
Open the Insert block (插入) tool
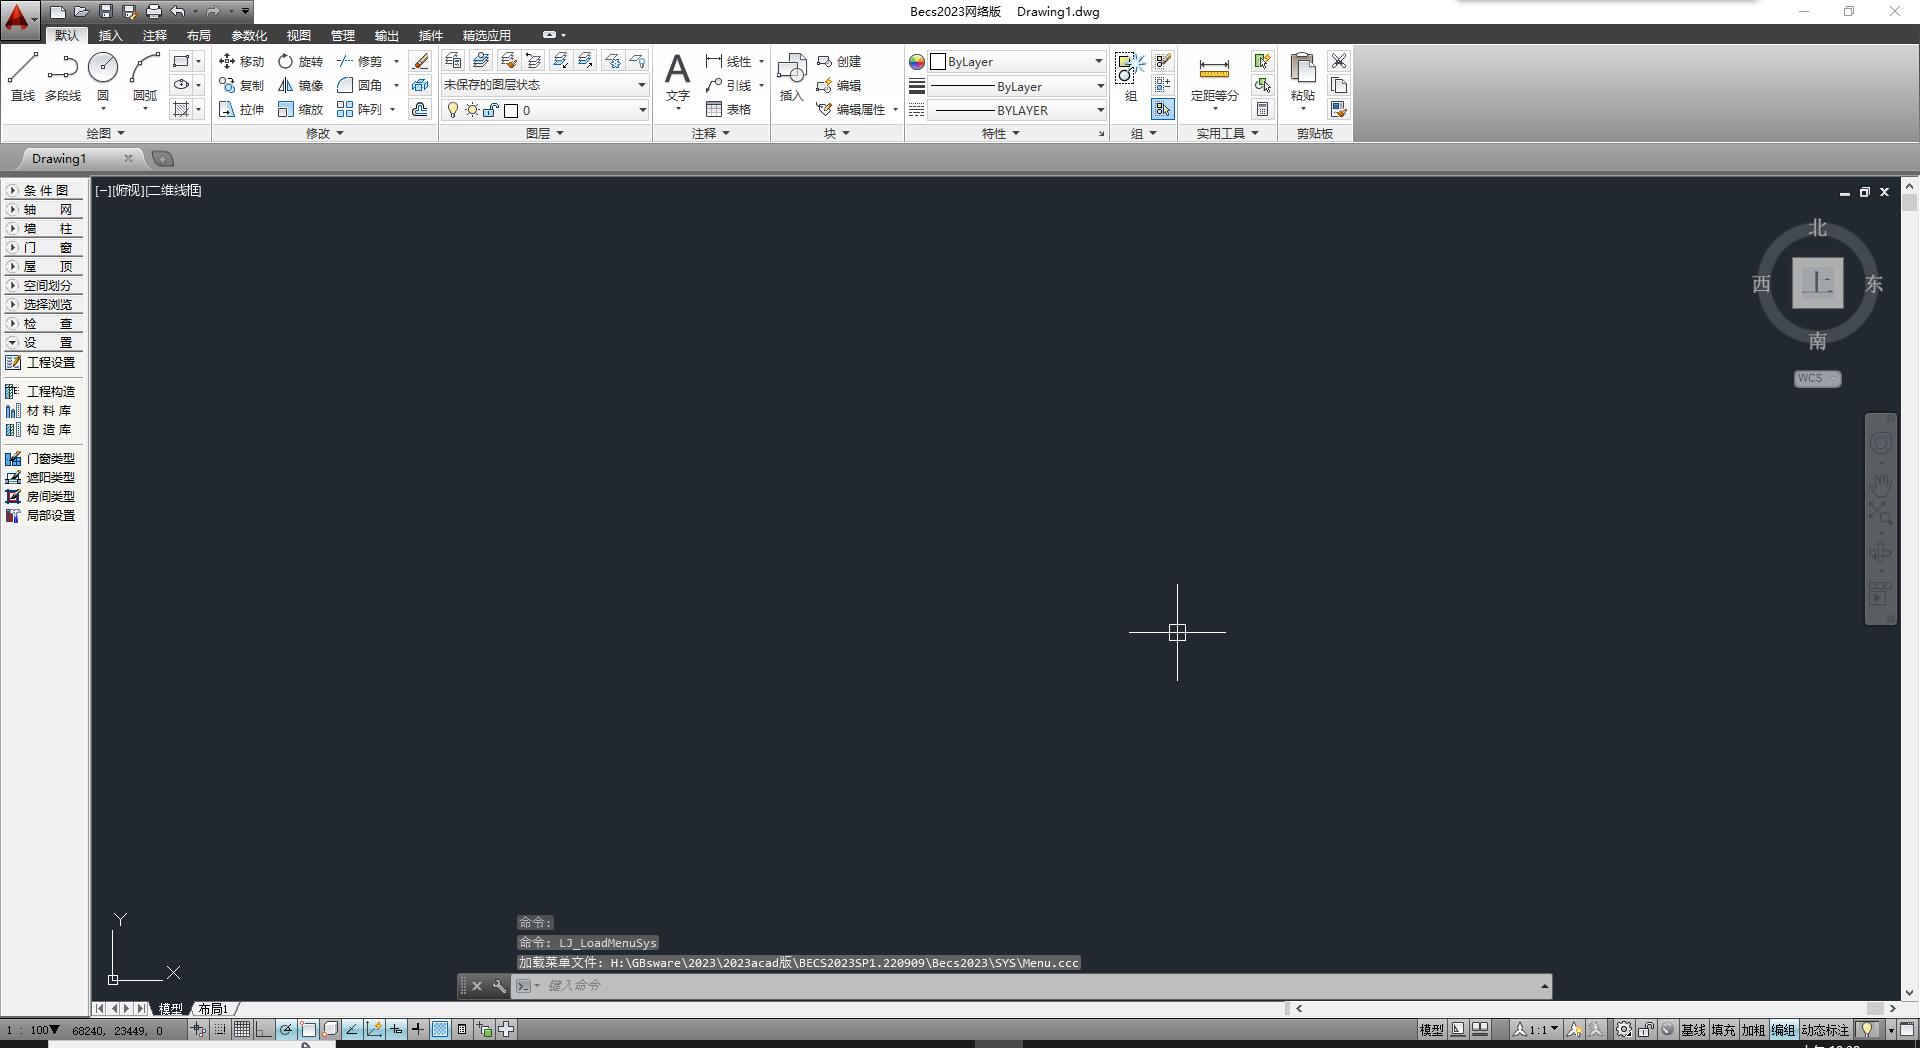(x=791, y=78)
